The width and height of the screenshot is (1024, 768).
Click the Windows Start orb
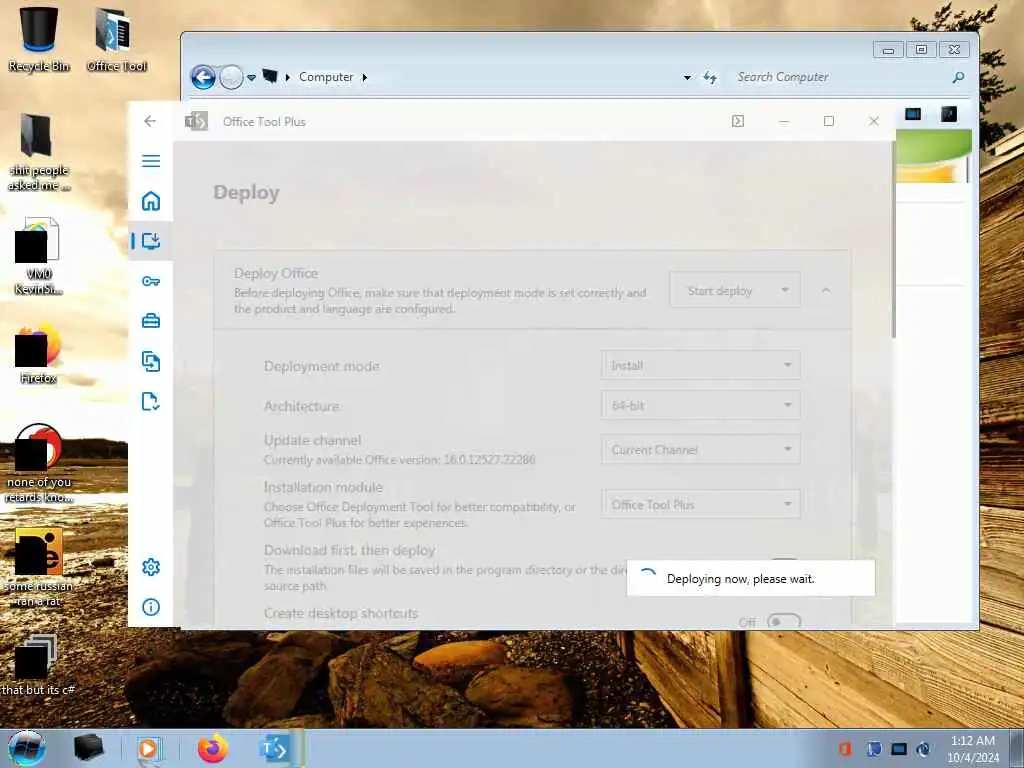point(27,748)
